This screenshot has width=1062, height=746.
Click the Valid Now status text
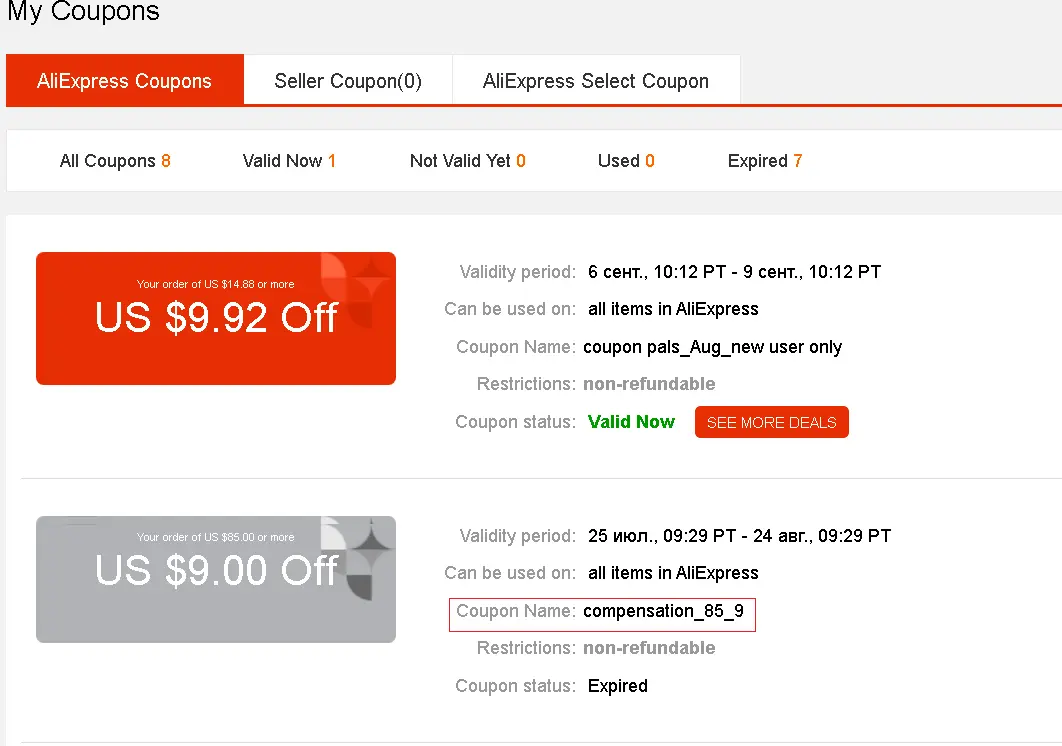coord(631,421)
